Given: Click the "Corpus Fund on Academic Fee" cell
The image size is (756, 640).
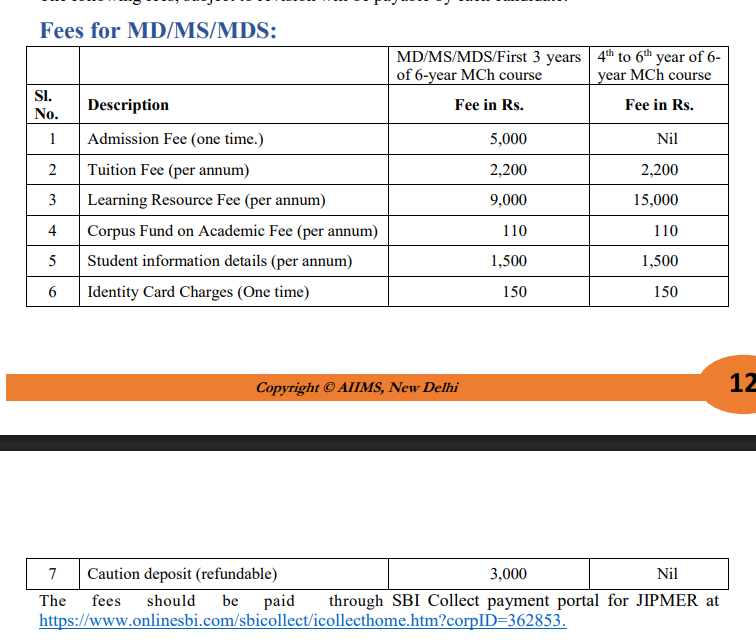Looking at the screenshot, I should (232, 231).
